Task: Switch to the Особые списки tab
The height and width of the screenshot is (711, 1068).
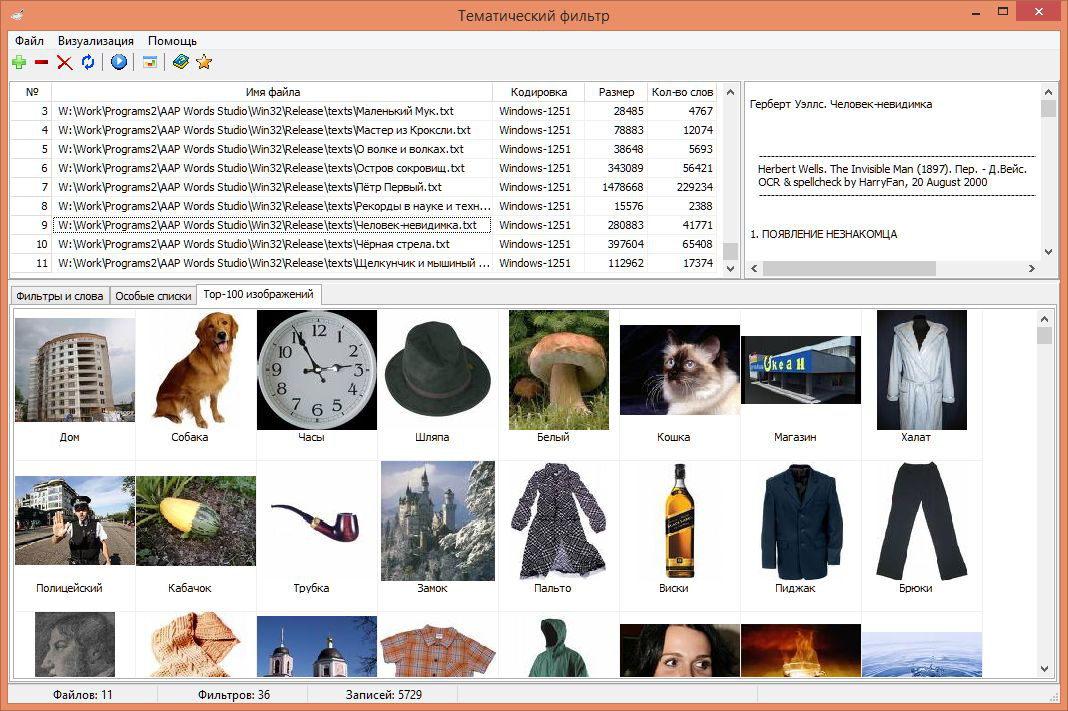Action: coord(152,296)
